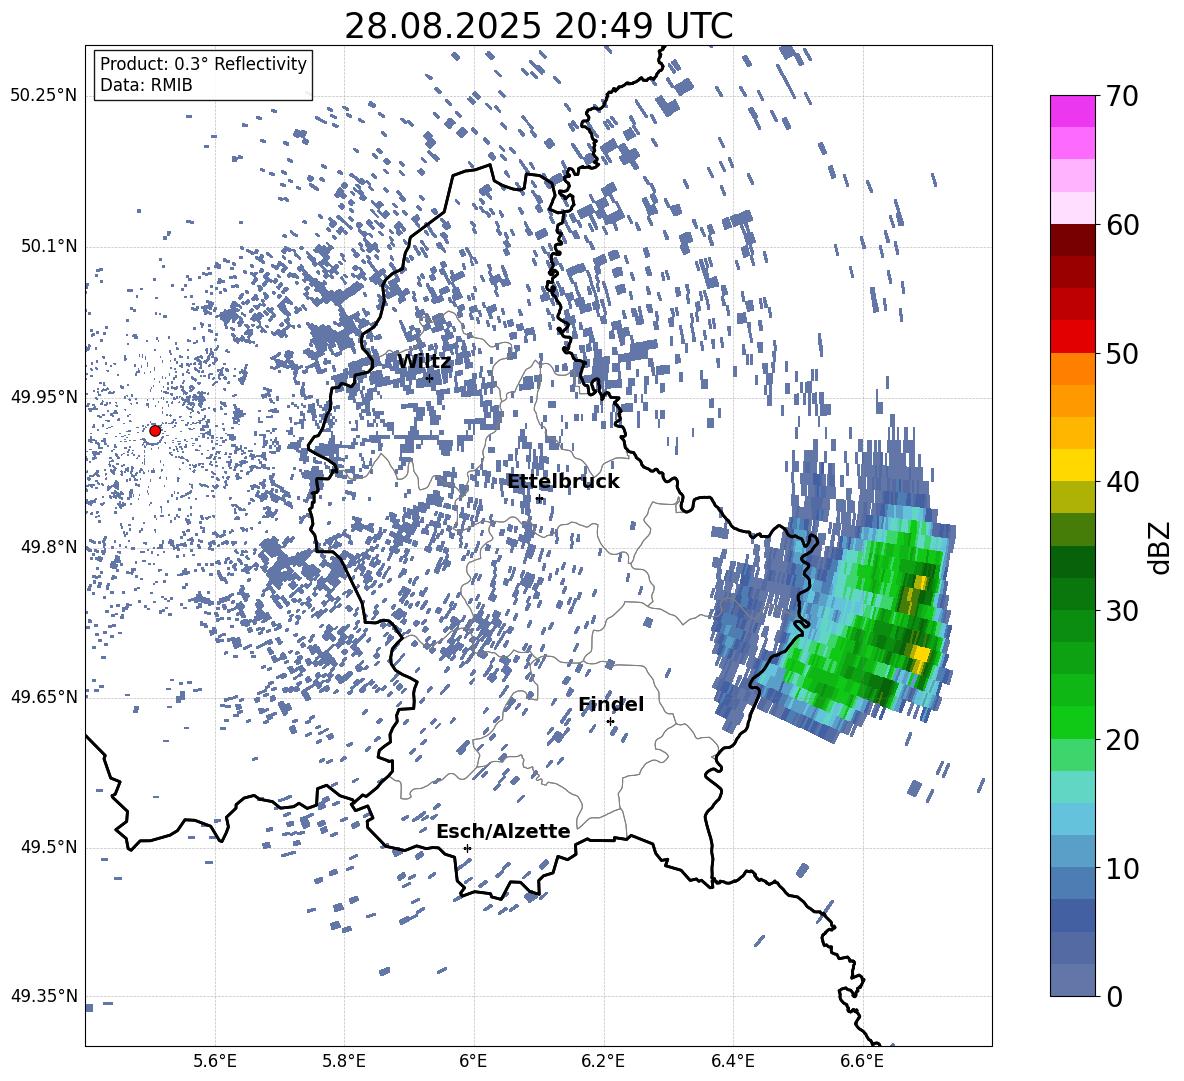Click the light blue 15 dBZ colorbar swatch

click(x=1073, y=819)
